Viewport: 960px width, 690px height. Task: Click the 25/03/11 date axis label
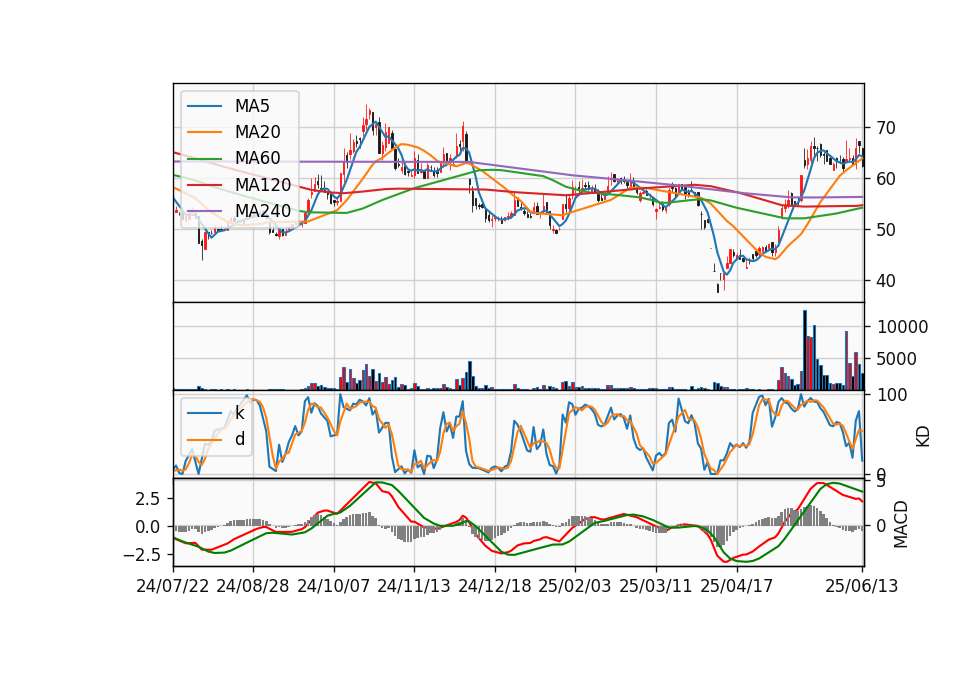pyautogui.click(x=656, y=586)
